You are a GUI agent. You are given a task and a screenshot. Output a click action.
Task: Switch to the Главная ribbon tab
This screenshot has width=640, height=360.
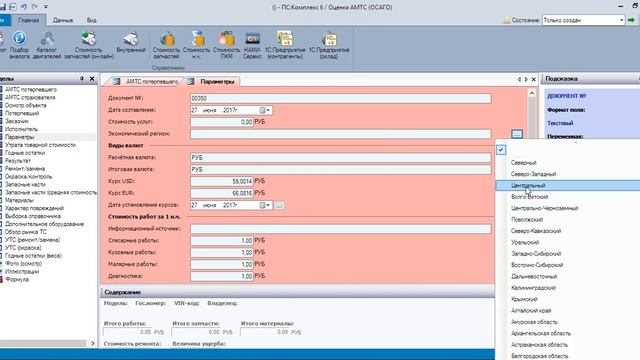pos(29,20)
